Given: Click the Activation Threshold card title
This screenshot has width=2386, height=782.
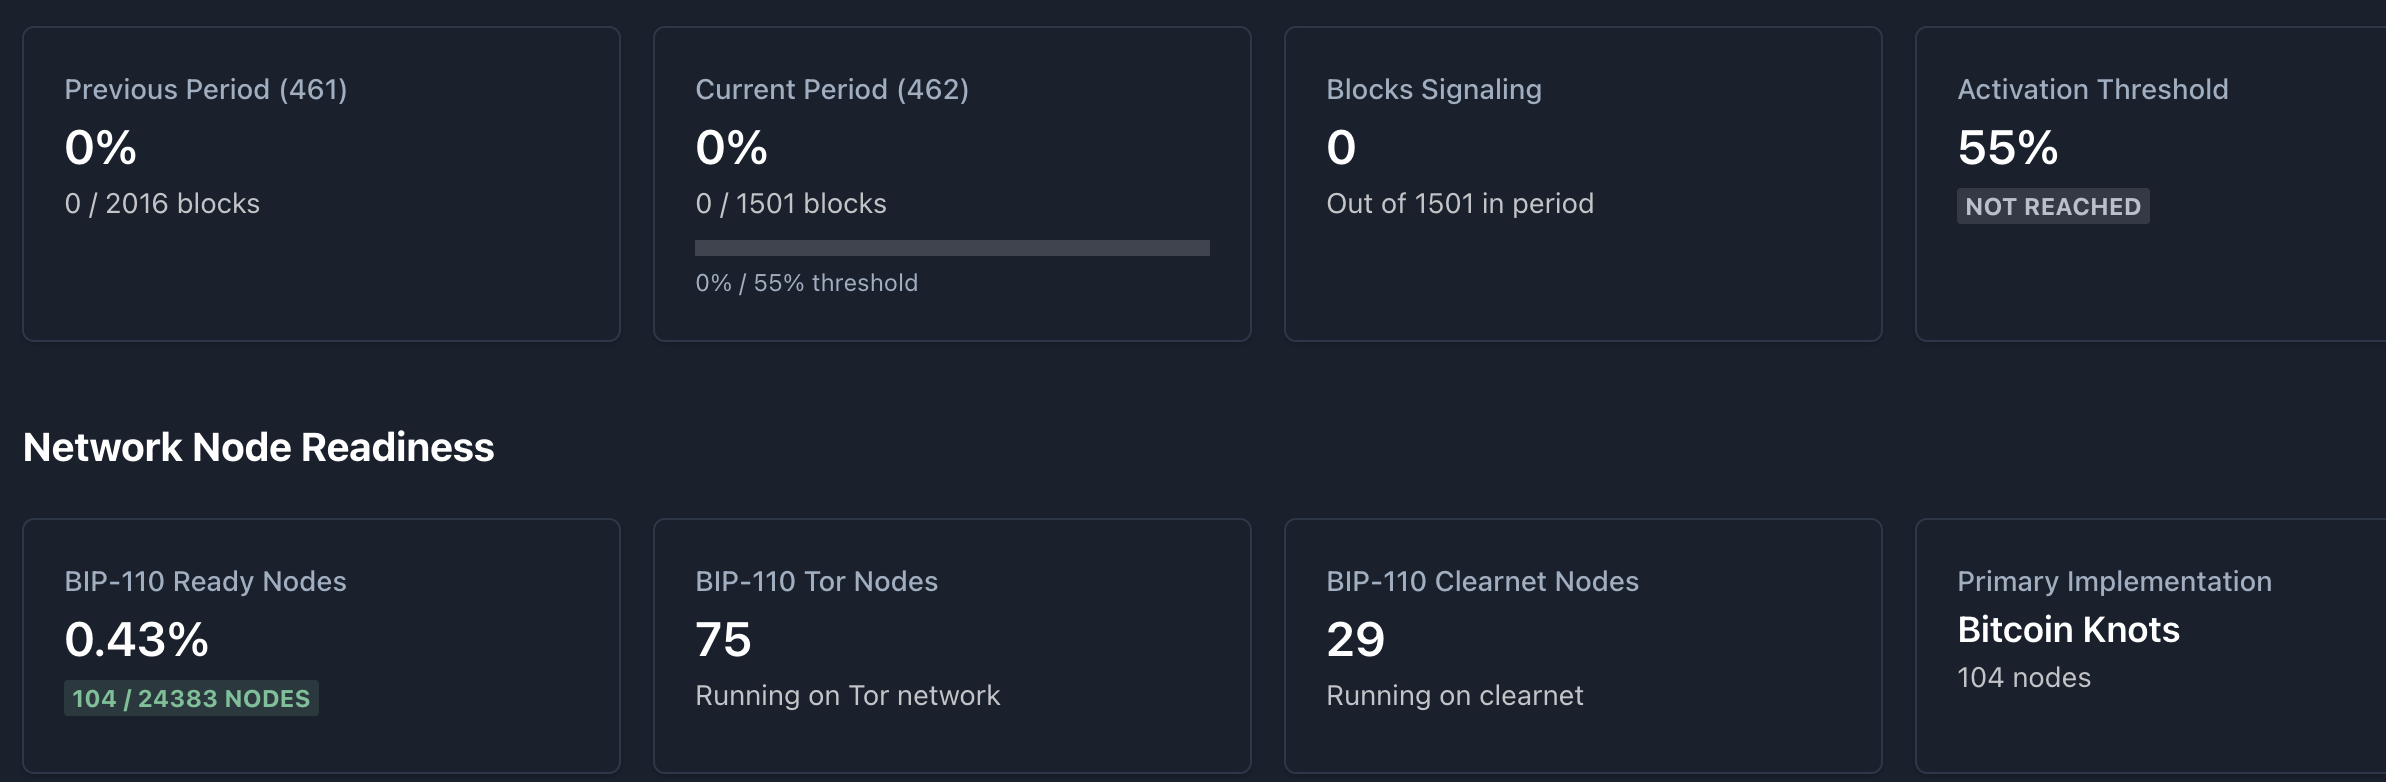Looking at the screenshot, I should pyautogui.click(x=2092, y=90).
